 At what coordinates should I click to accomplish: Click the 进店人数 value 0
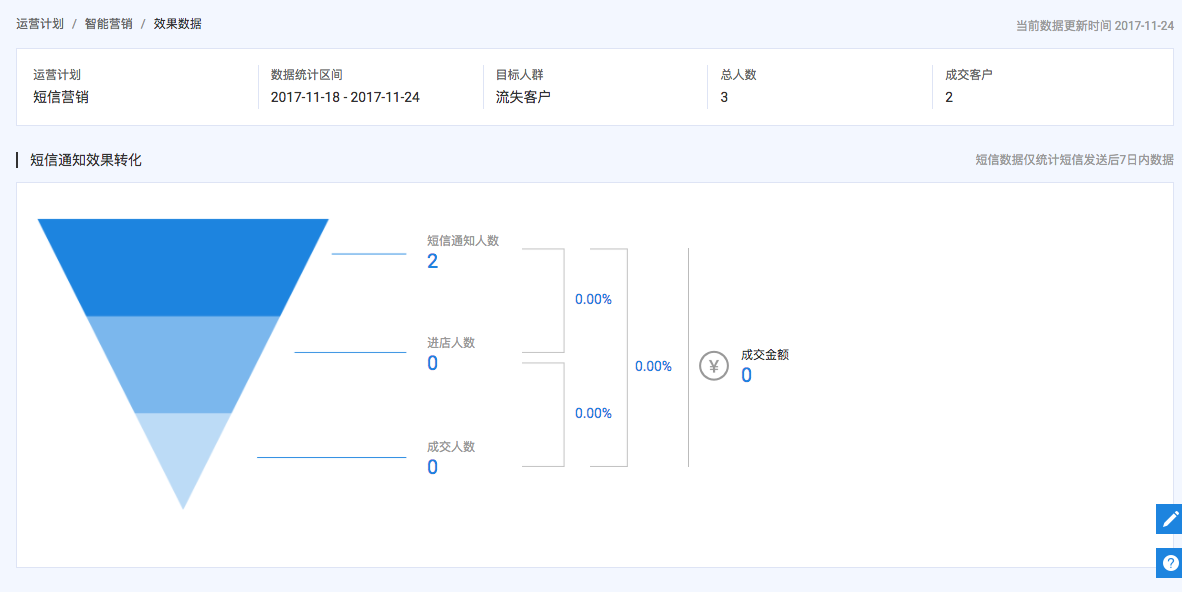pos(433,364)
